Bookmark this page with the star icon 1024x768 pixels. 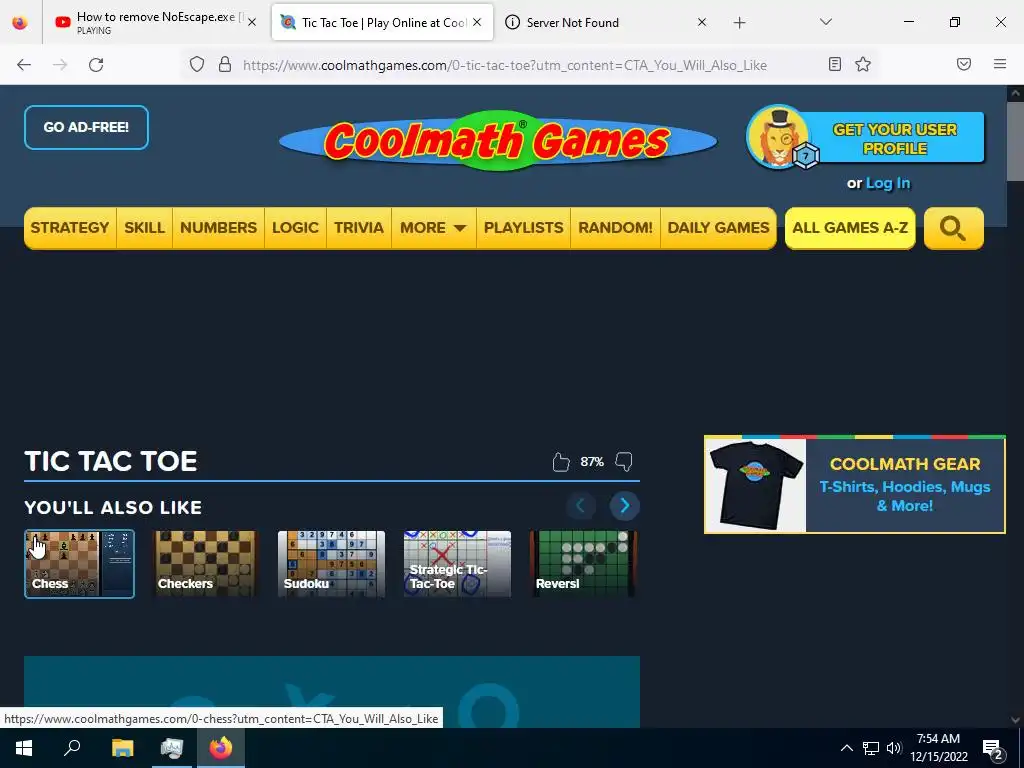coord(863,64)
